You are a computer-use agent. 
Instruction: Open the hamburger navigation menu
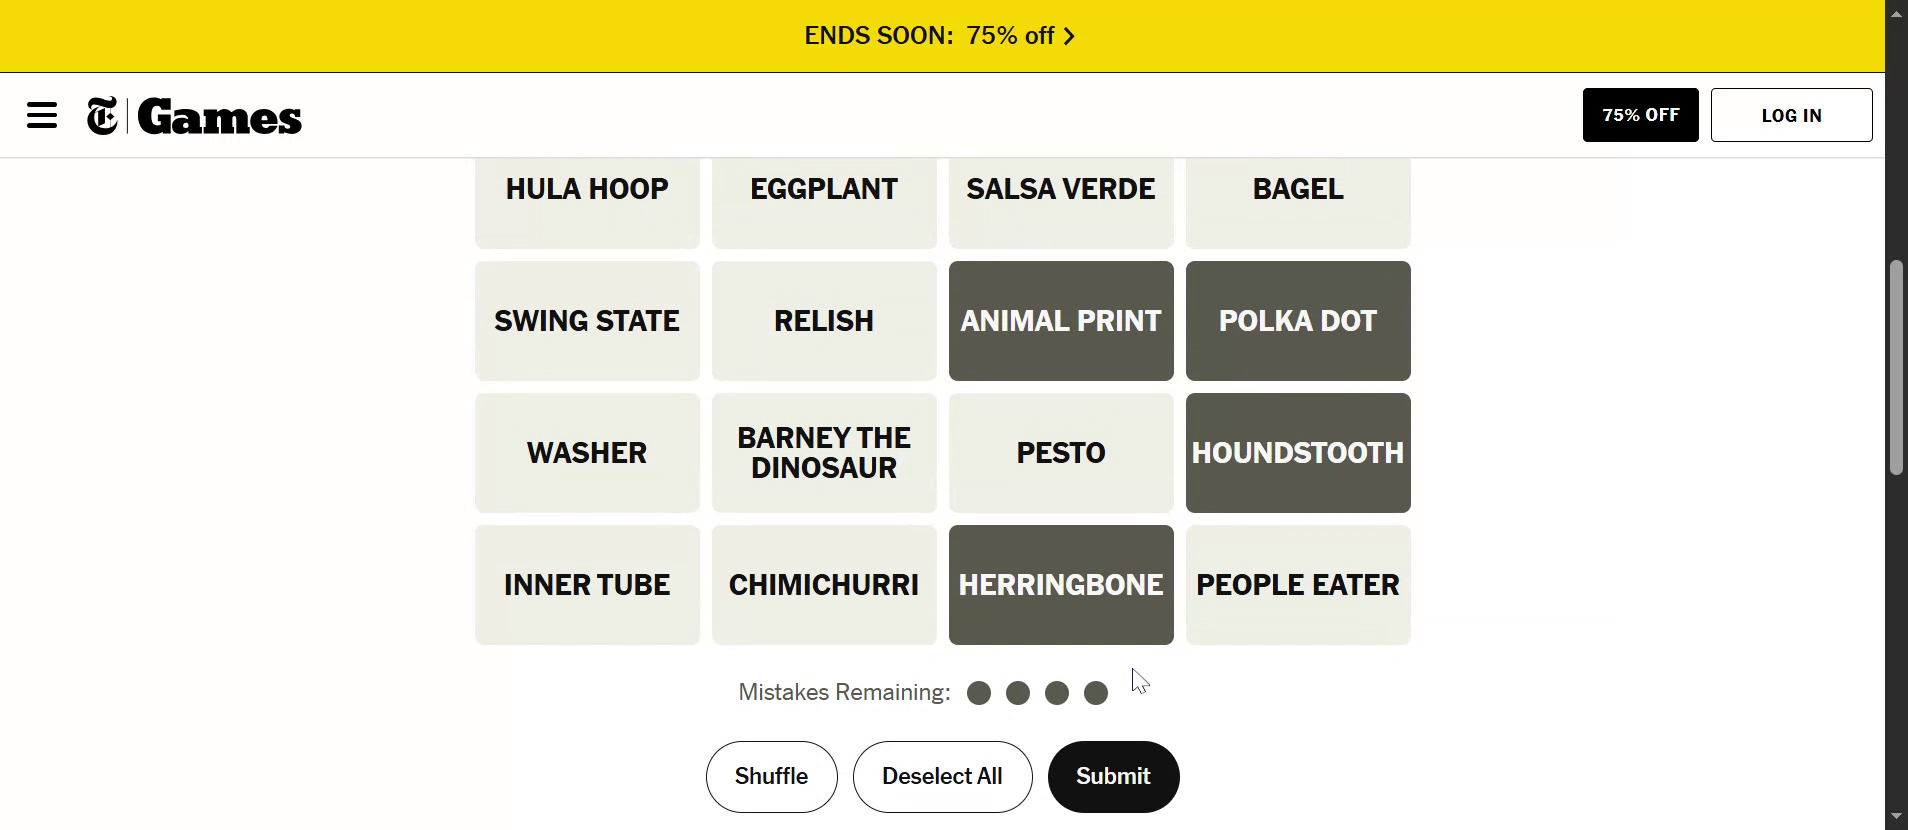click(42, 116)
